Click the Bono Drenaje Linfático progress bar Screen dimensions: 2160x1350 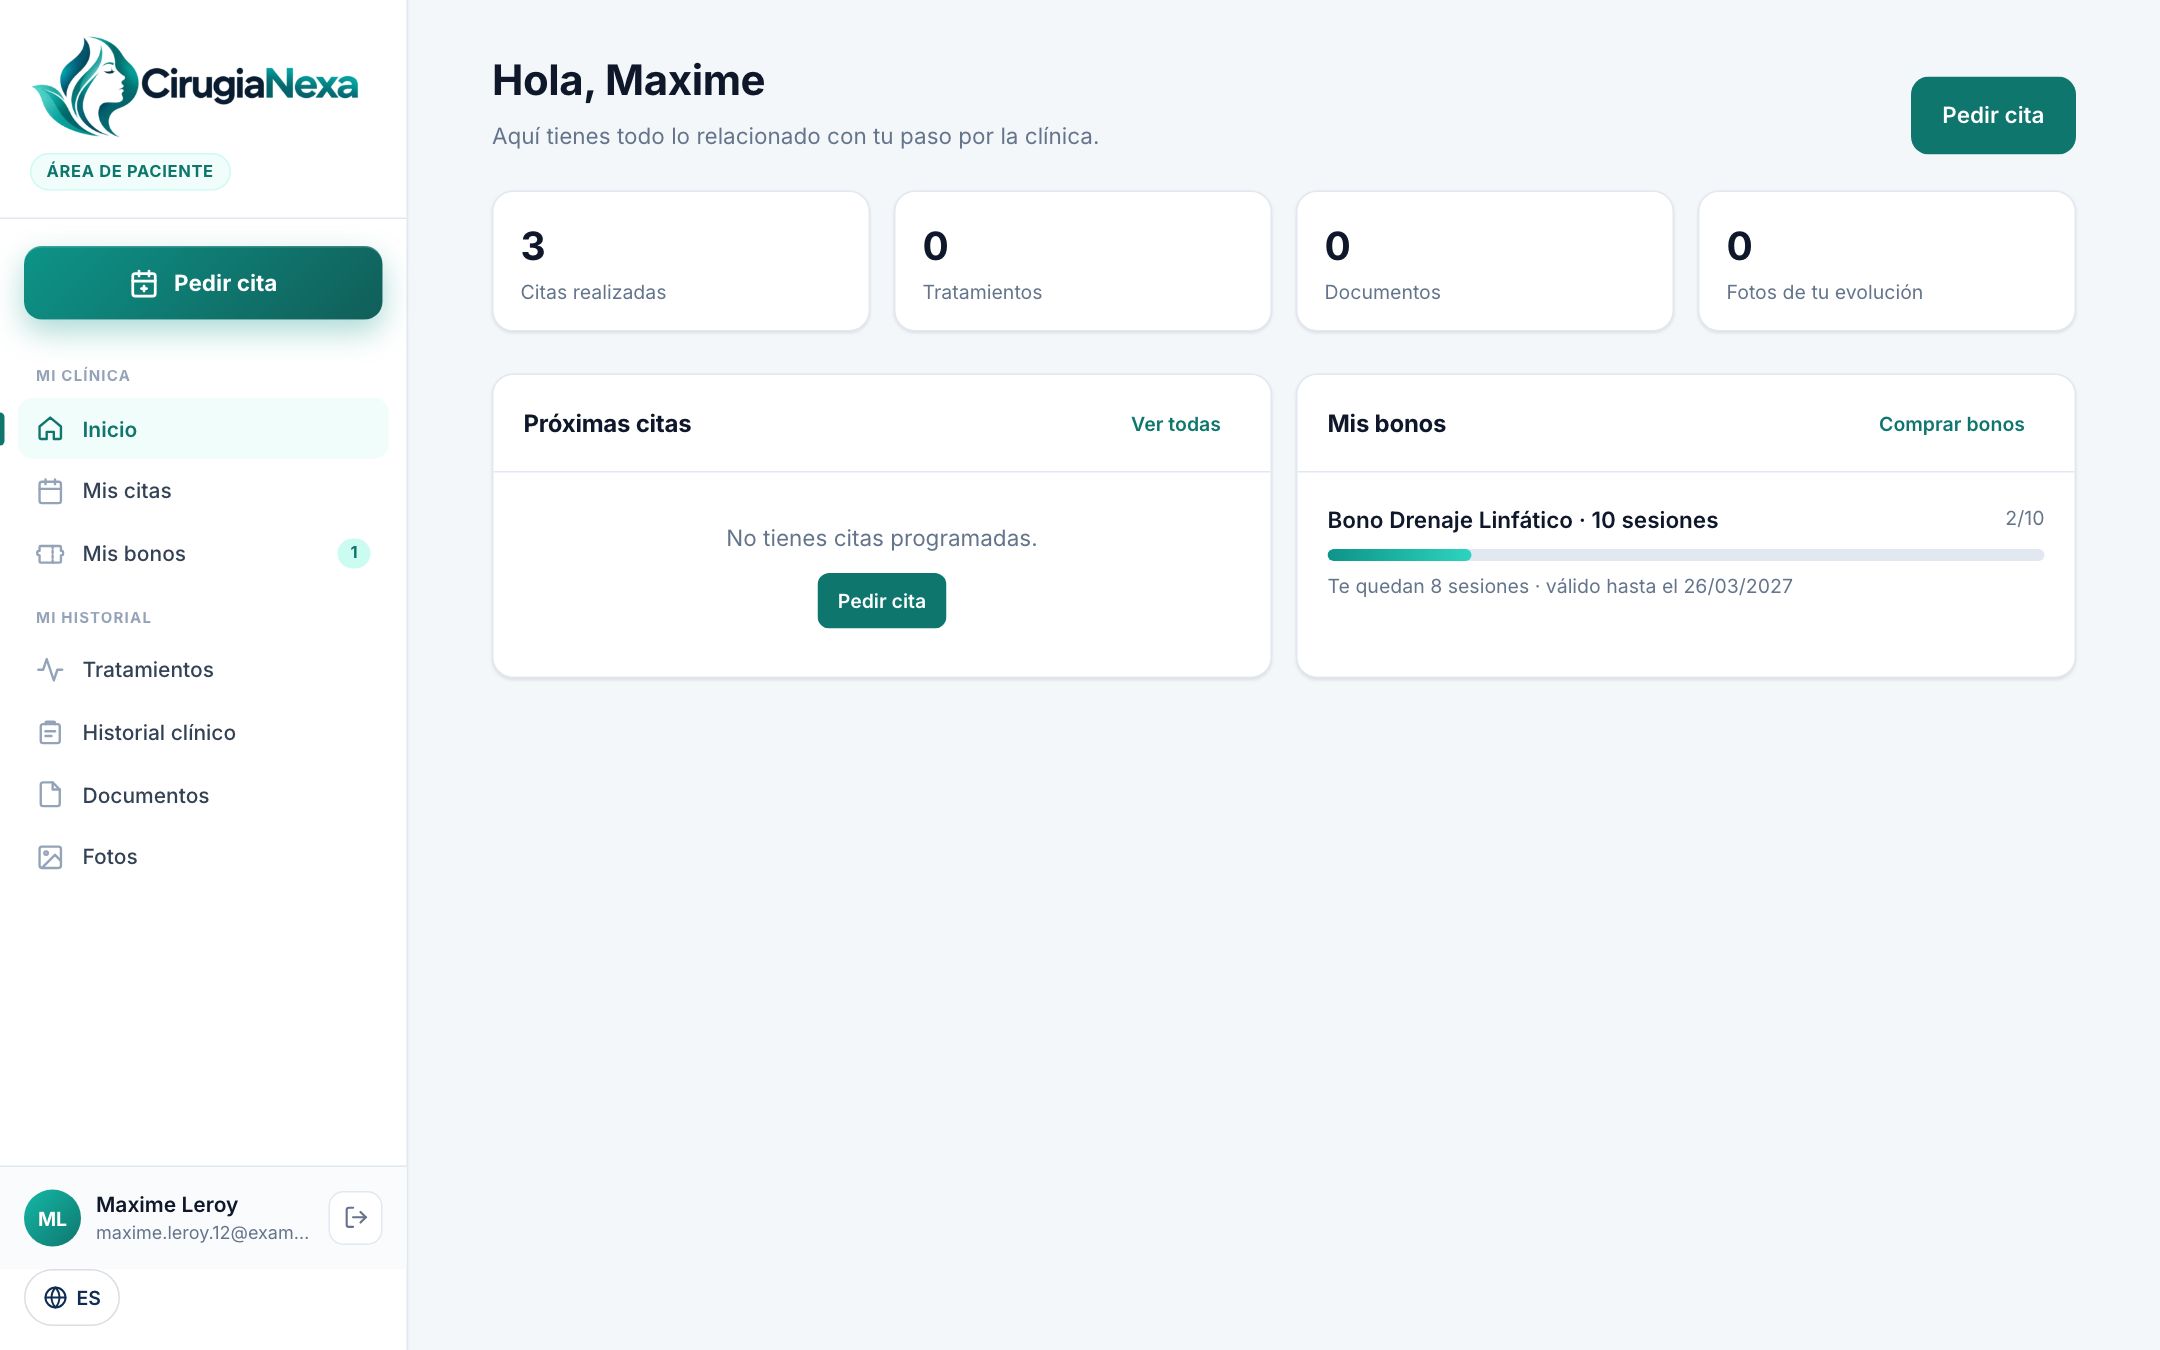[x=1685, y=555]
